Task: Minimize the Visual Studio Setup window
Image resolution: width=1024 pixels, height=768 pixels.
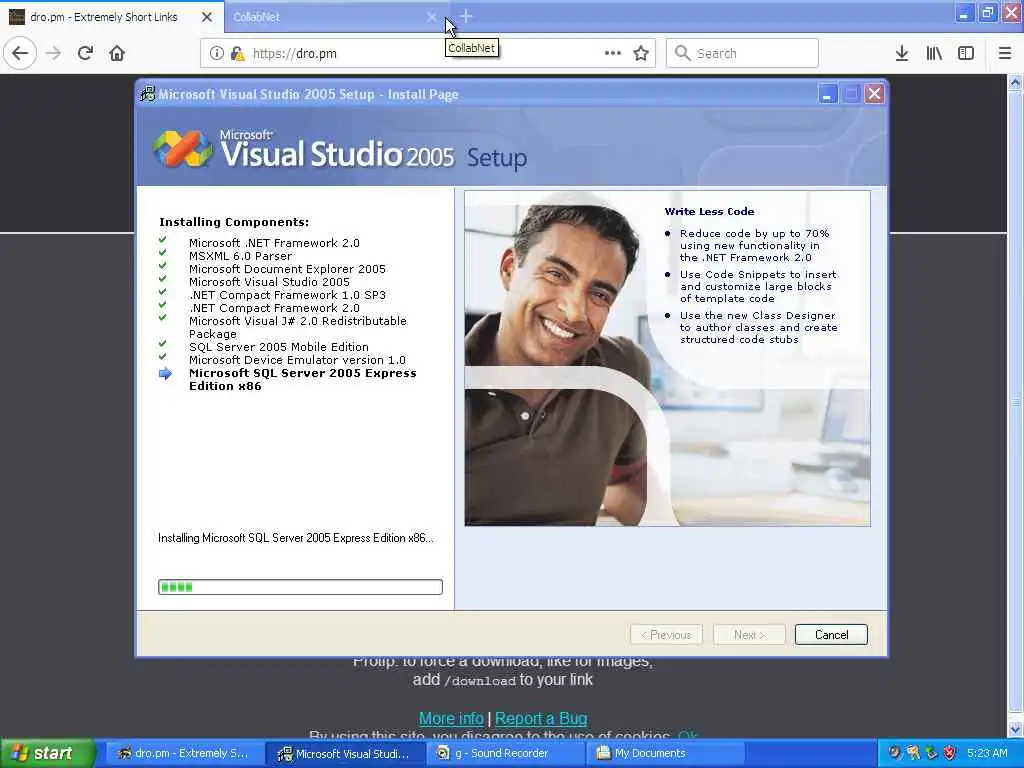Action: coord(827,94)
